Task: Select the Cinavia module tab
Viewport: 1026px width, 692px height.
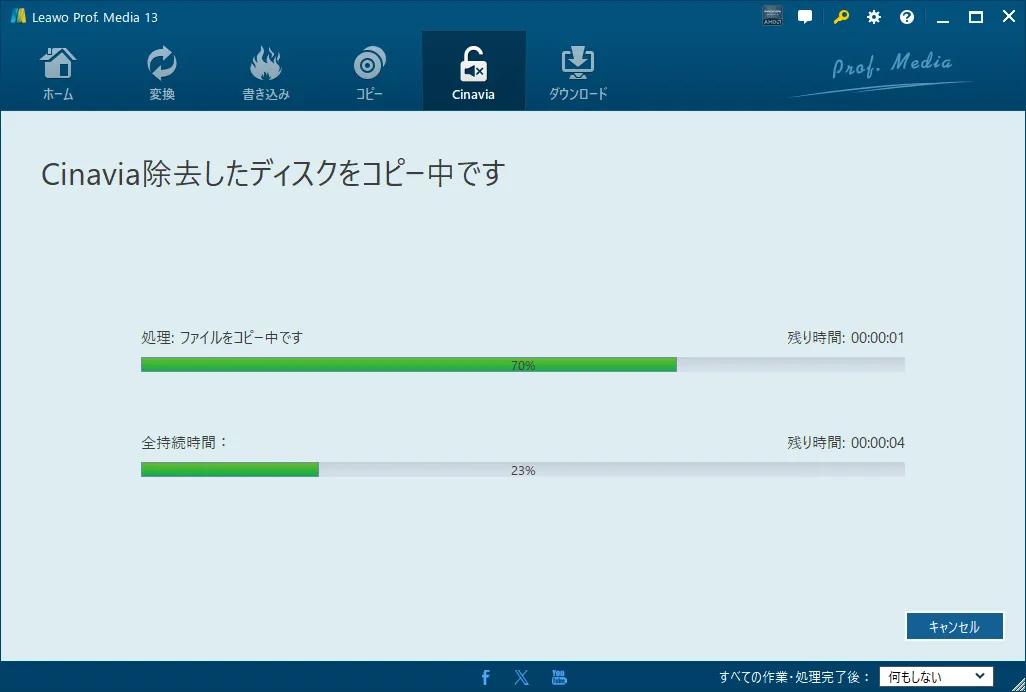Action: (x=474, y=71)
